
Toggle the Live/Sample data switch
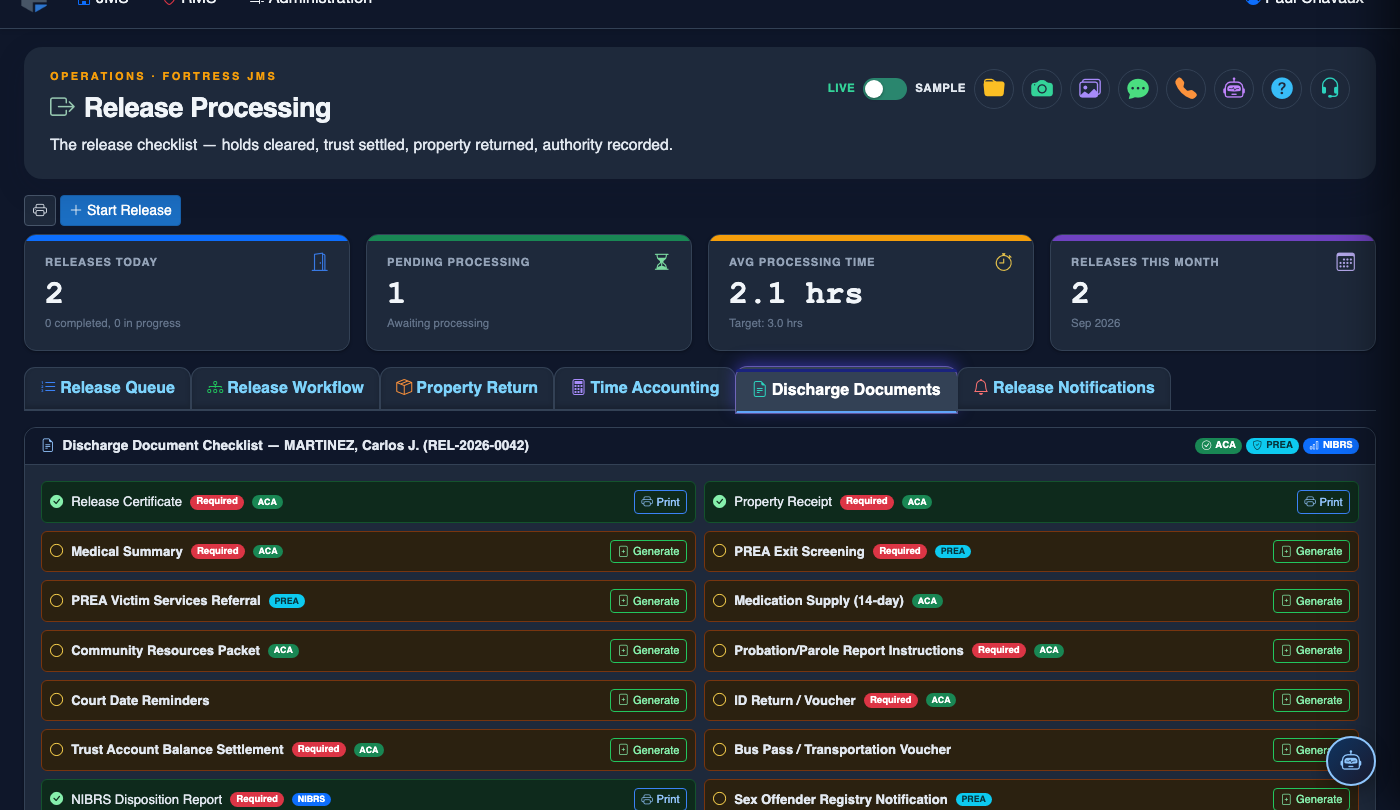tap(885, 88)
